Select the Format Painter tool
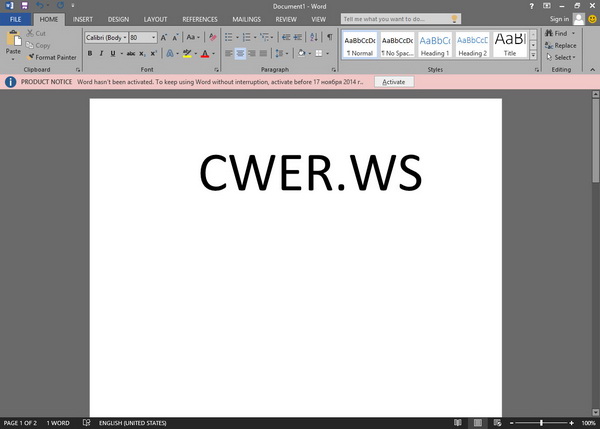Screen dimensions: 600x429 tap(52, 57)
